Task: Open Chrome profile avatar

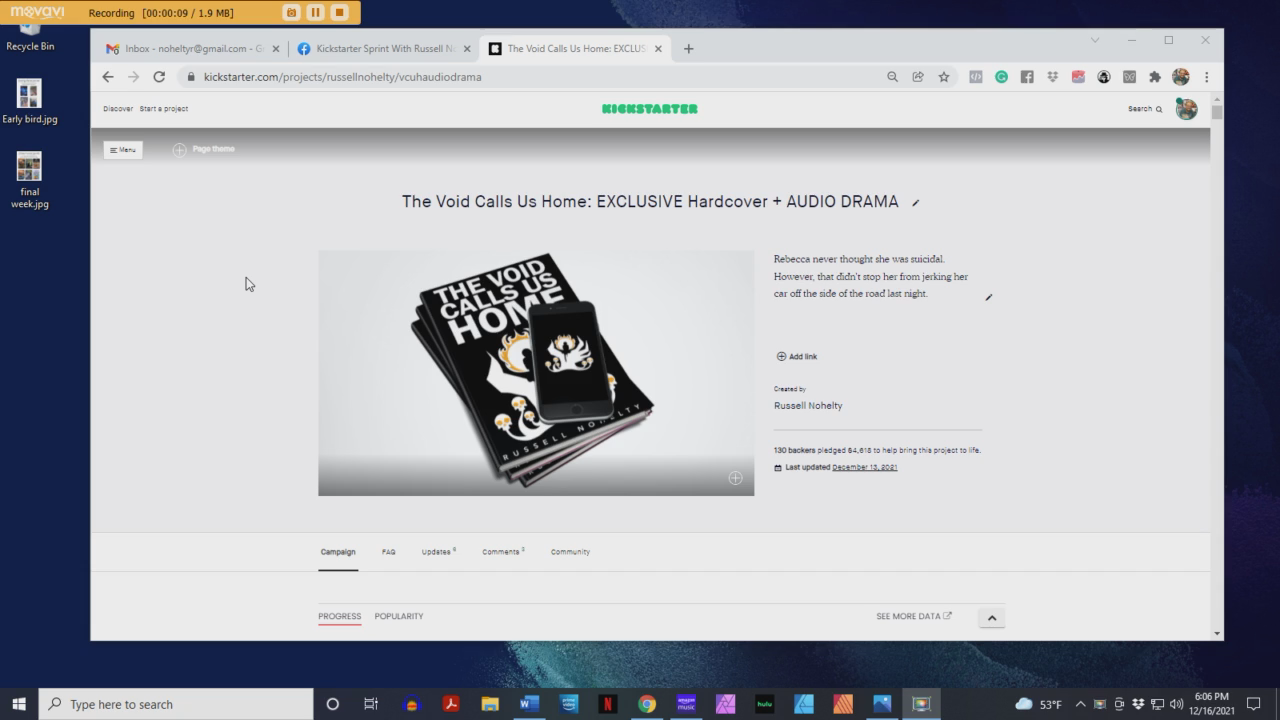Action: point(1181,77)
